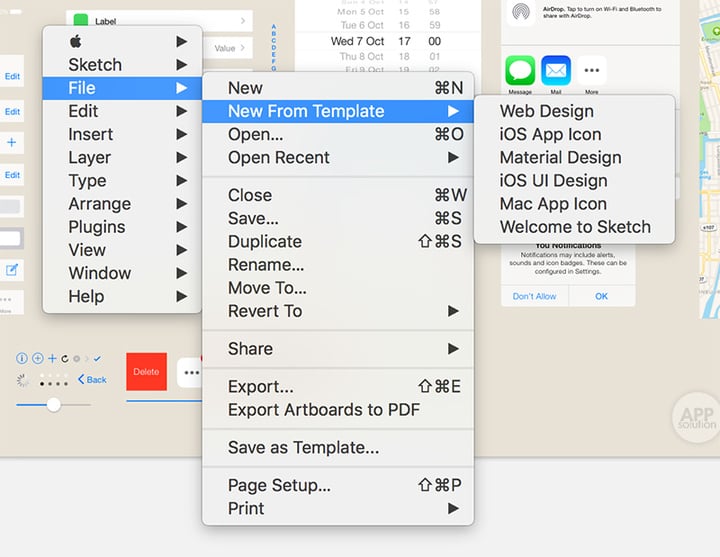The width and height of the screenshot is (720, 557).
Task: Click the white slider knob
Action: tap(54, 405)
